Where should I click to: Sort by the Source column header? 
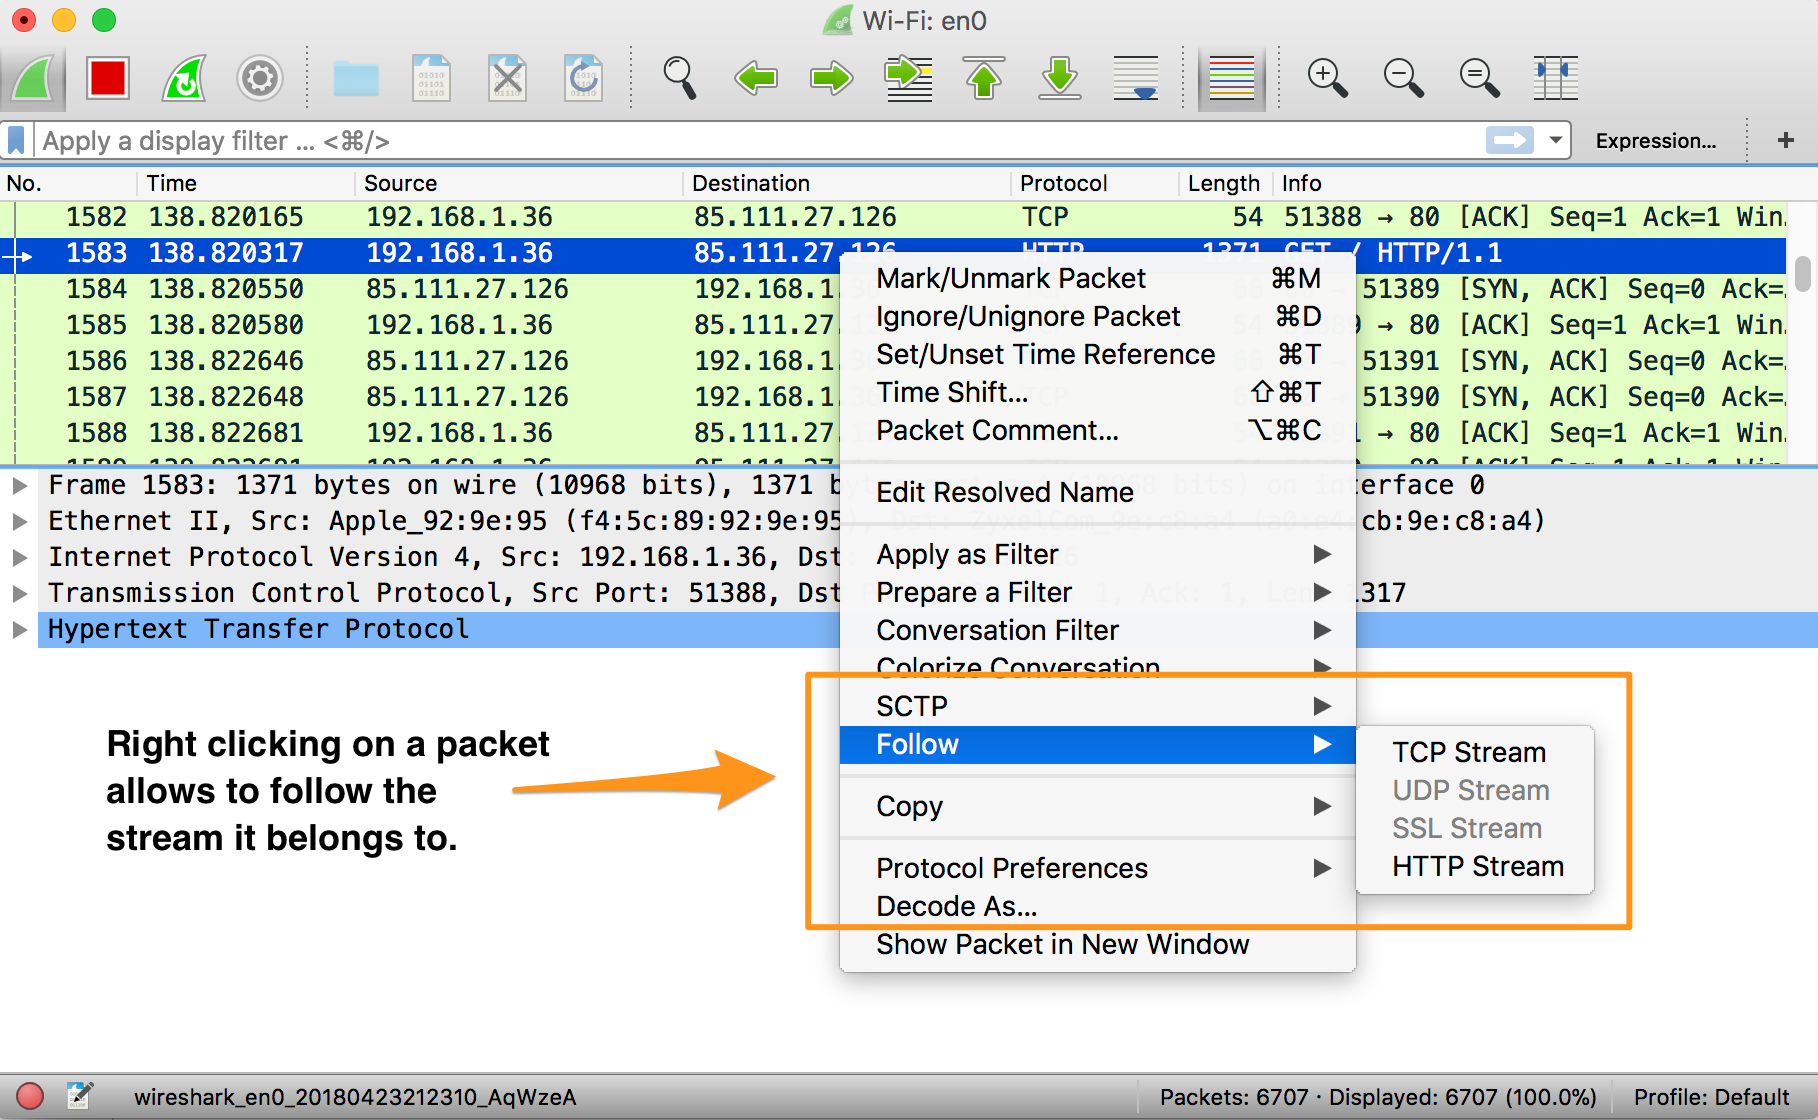click(520, 183)
